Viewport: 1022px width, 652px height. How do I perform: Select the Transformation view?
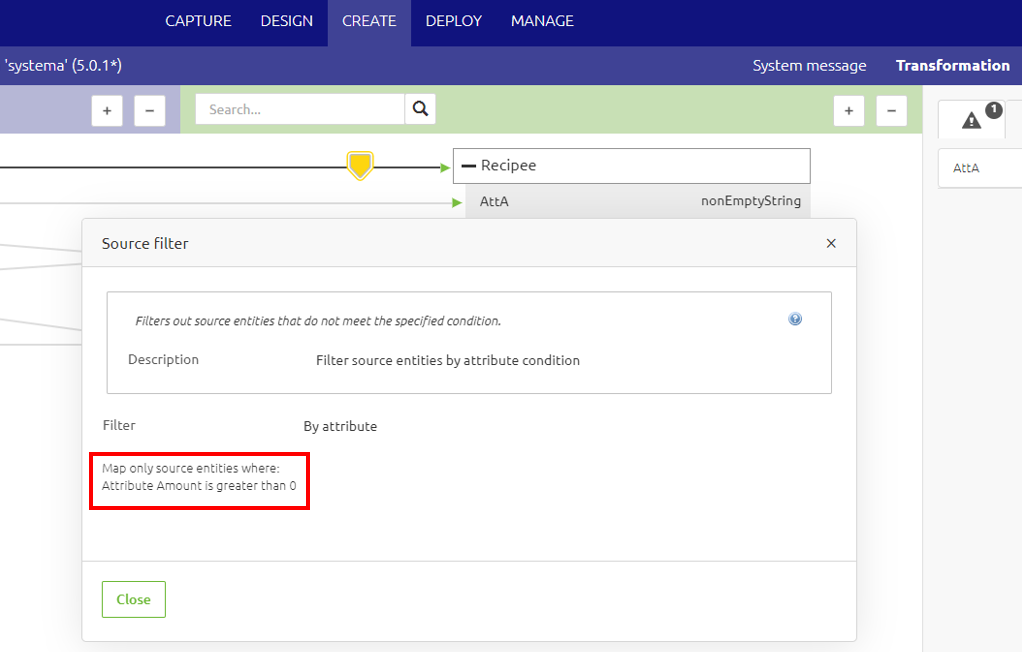pyautogui.click(x=952, y=66)
